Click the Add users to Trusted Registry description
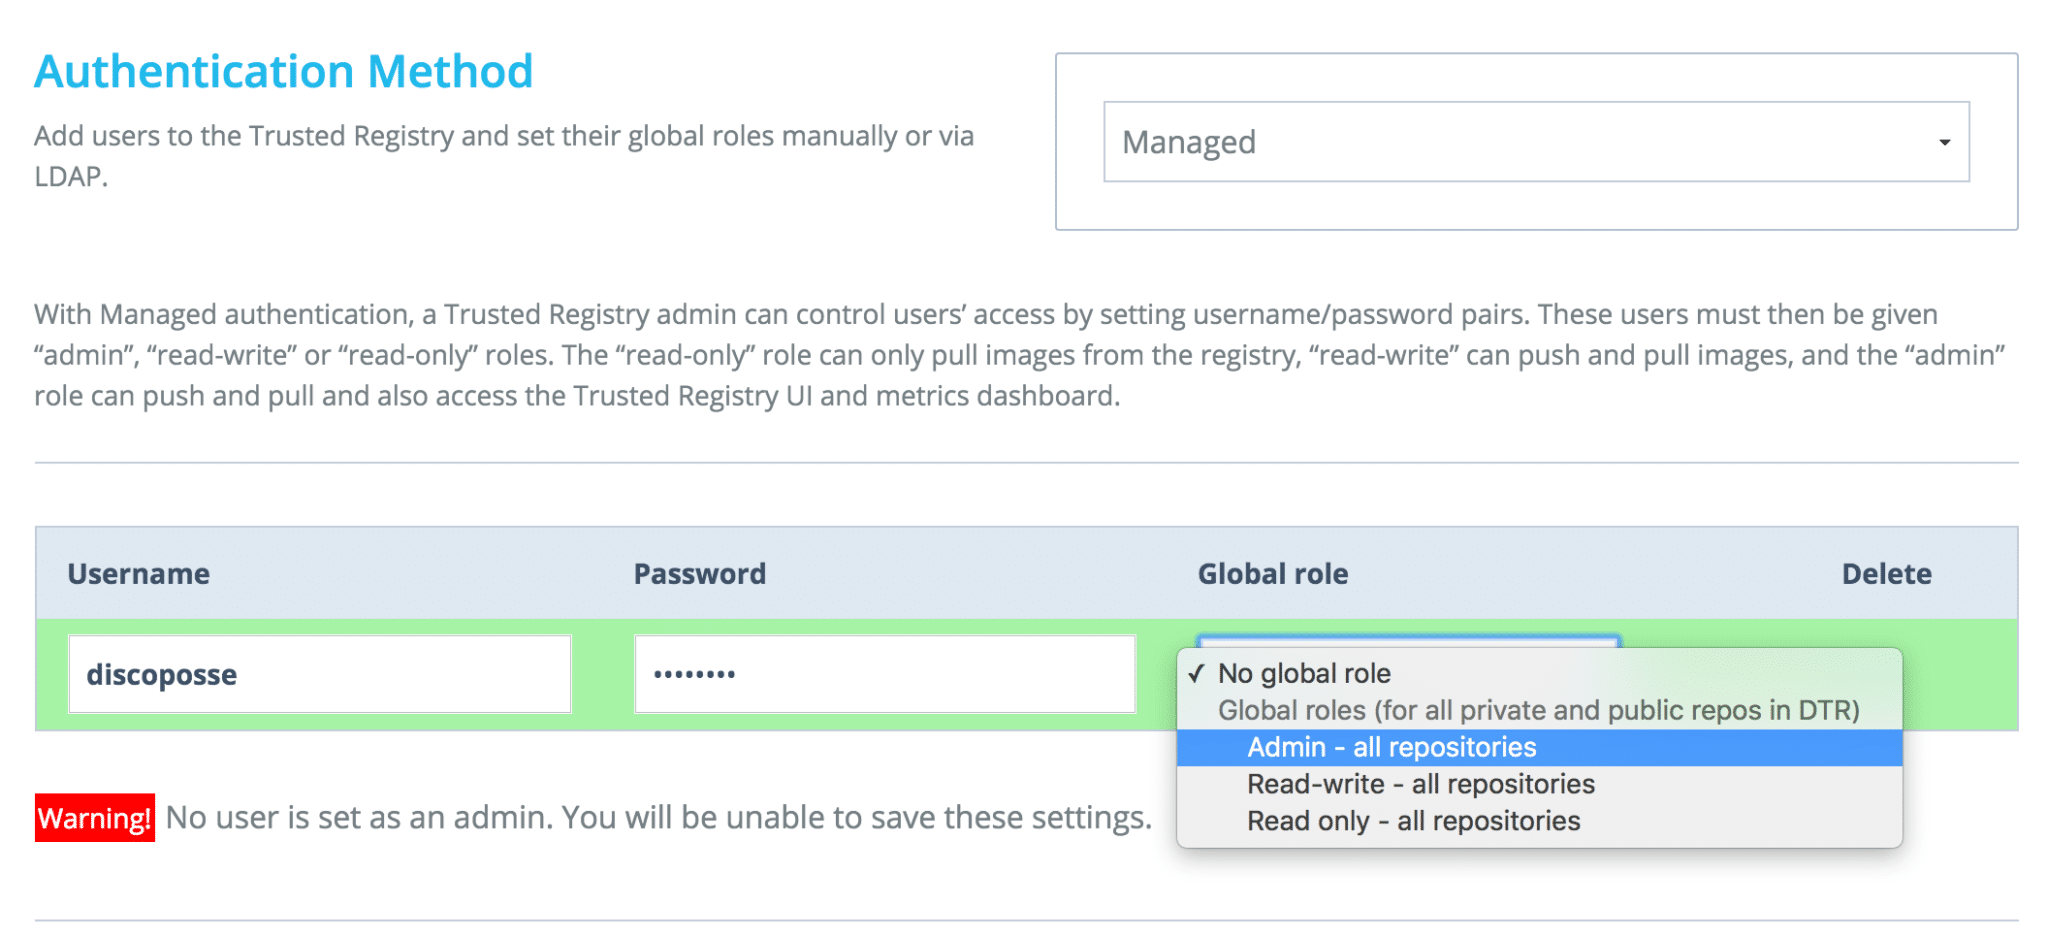 [504, 156]
